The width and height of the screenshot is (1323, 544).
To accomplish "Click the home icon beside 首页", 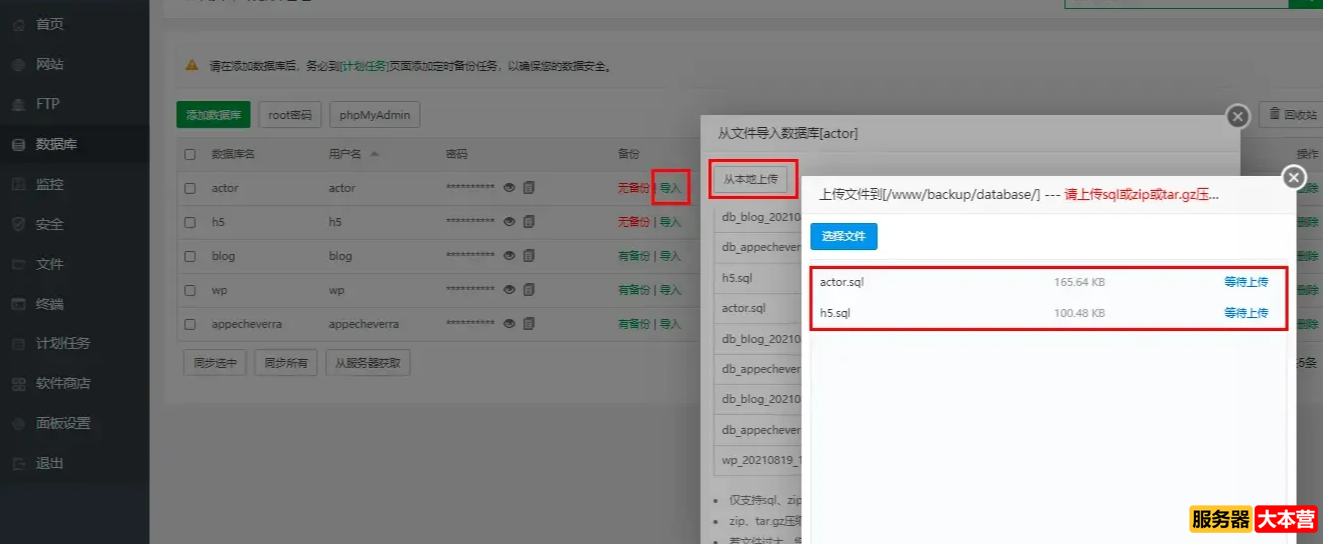I will pyautogui.click(x=18, y=24).
